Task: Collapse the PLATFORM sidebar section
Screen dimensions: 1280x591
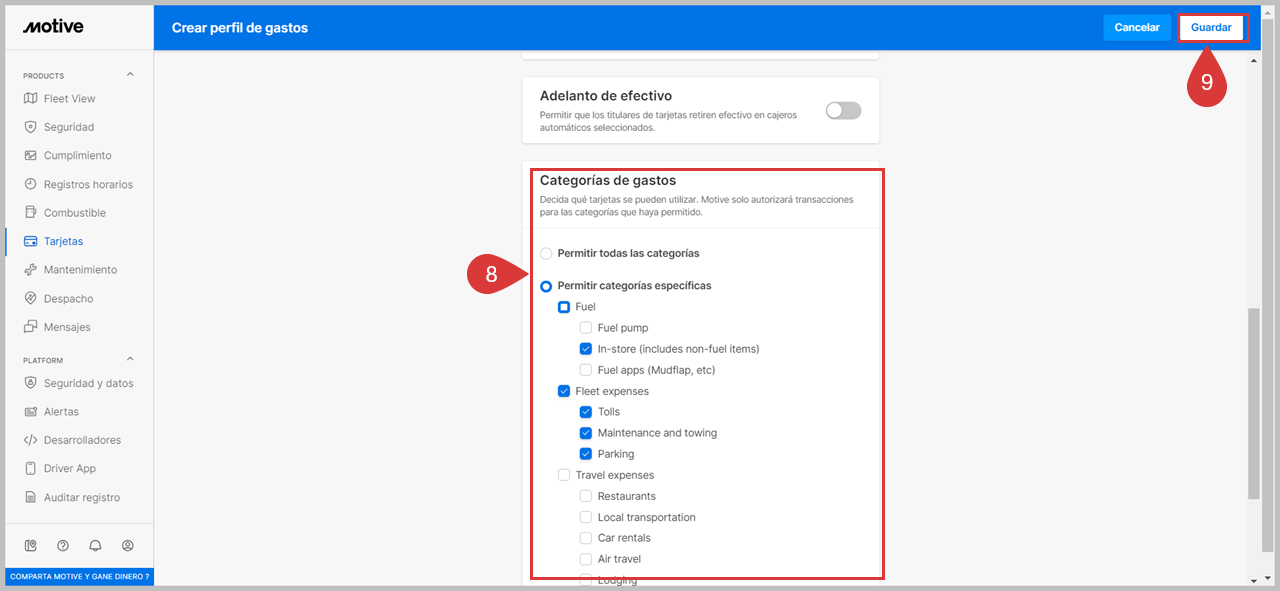Action: click(x=129, y=360)
